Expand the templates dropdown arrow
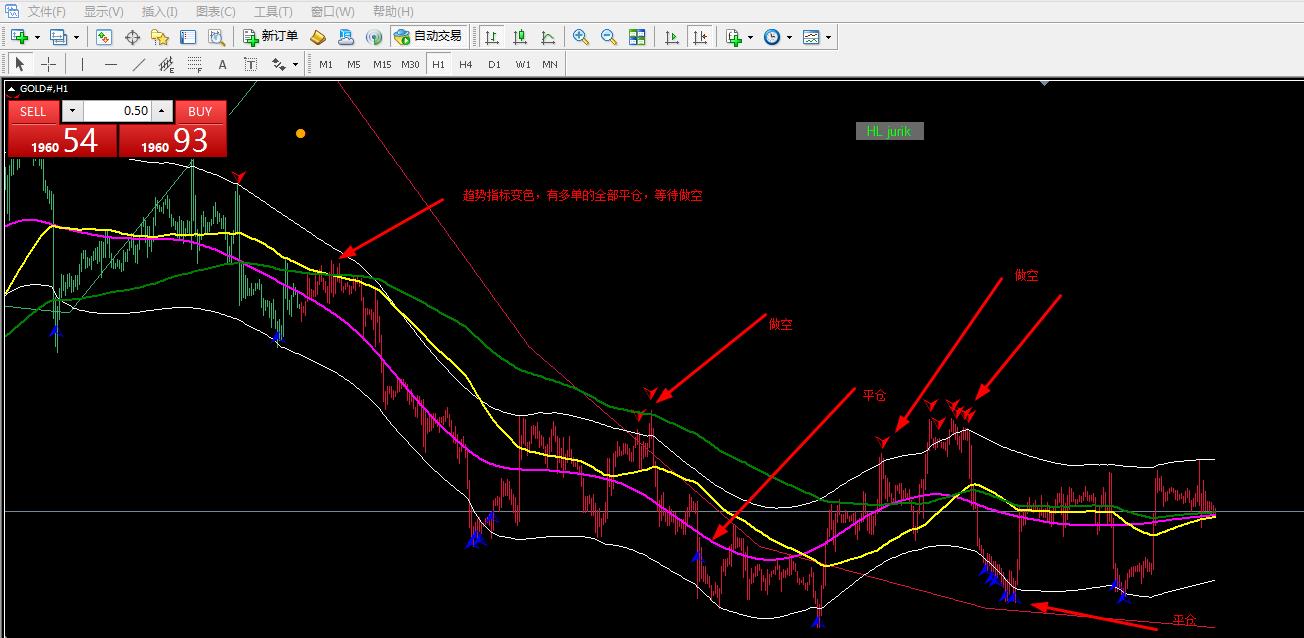The image size is (1304, 638). click(829, 37)
